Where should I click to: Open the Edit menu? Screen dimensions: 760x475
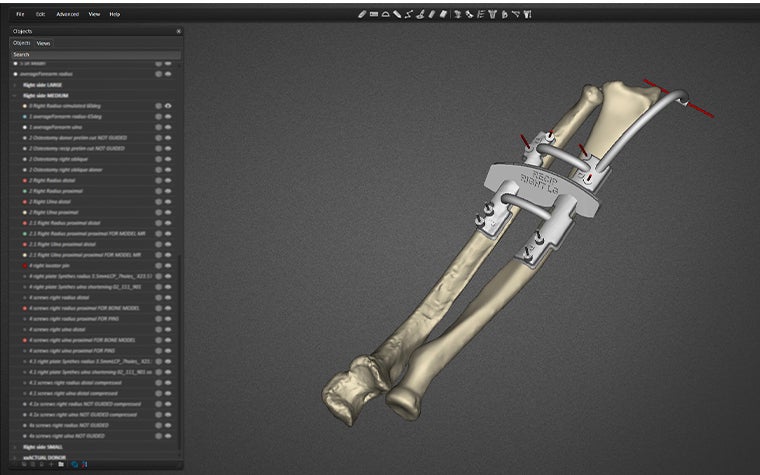[x=40, y=14]
